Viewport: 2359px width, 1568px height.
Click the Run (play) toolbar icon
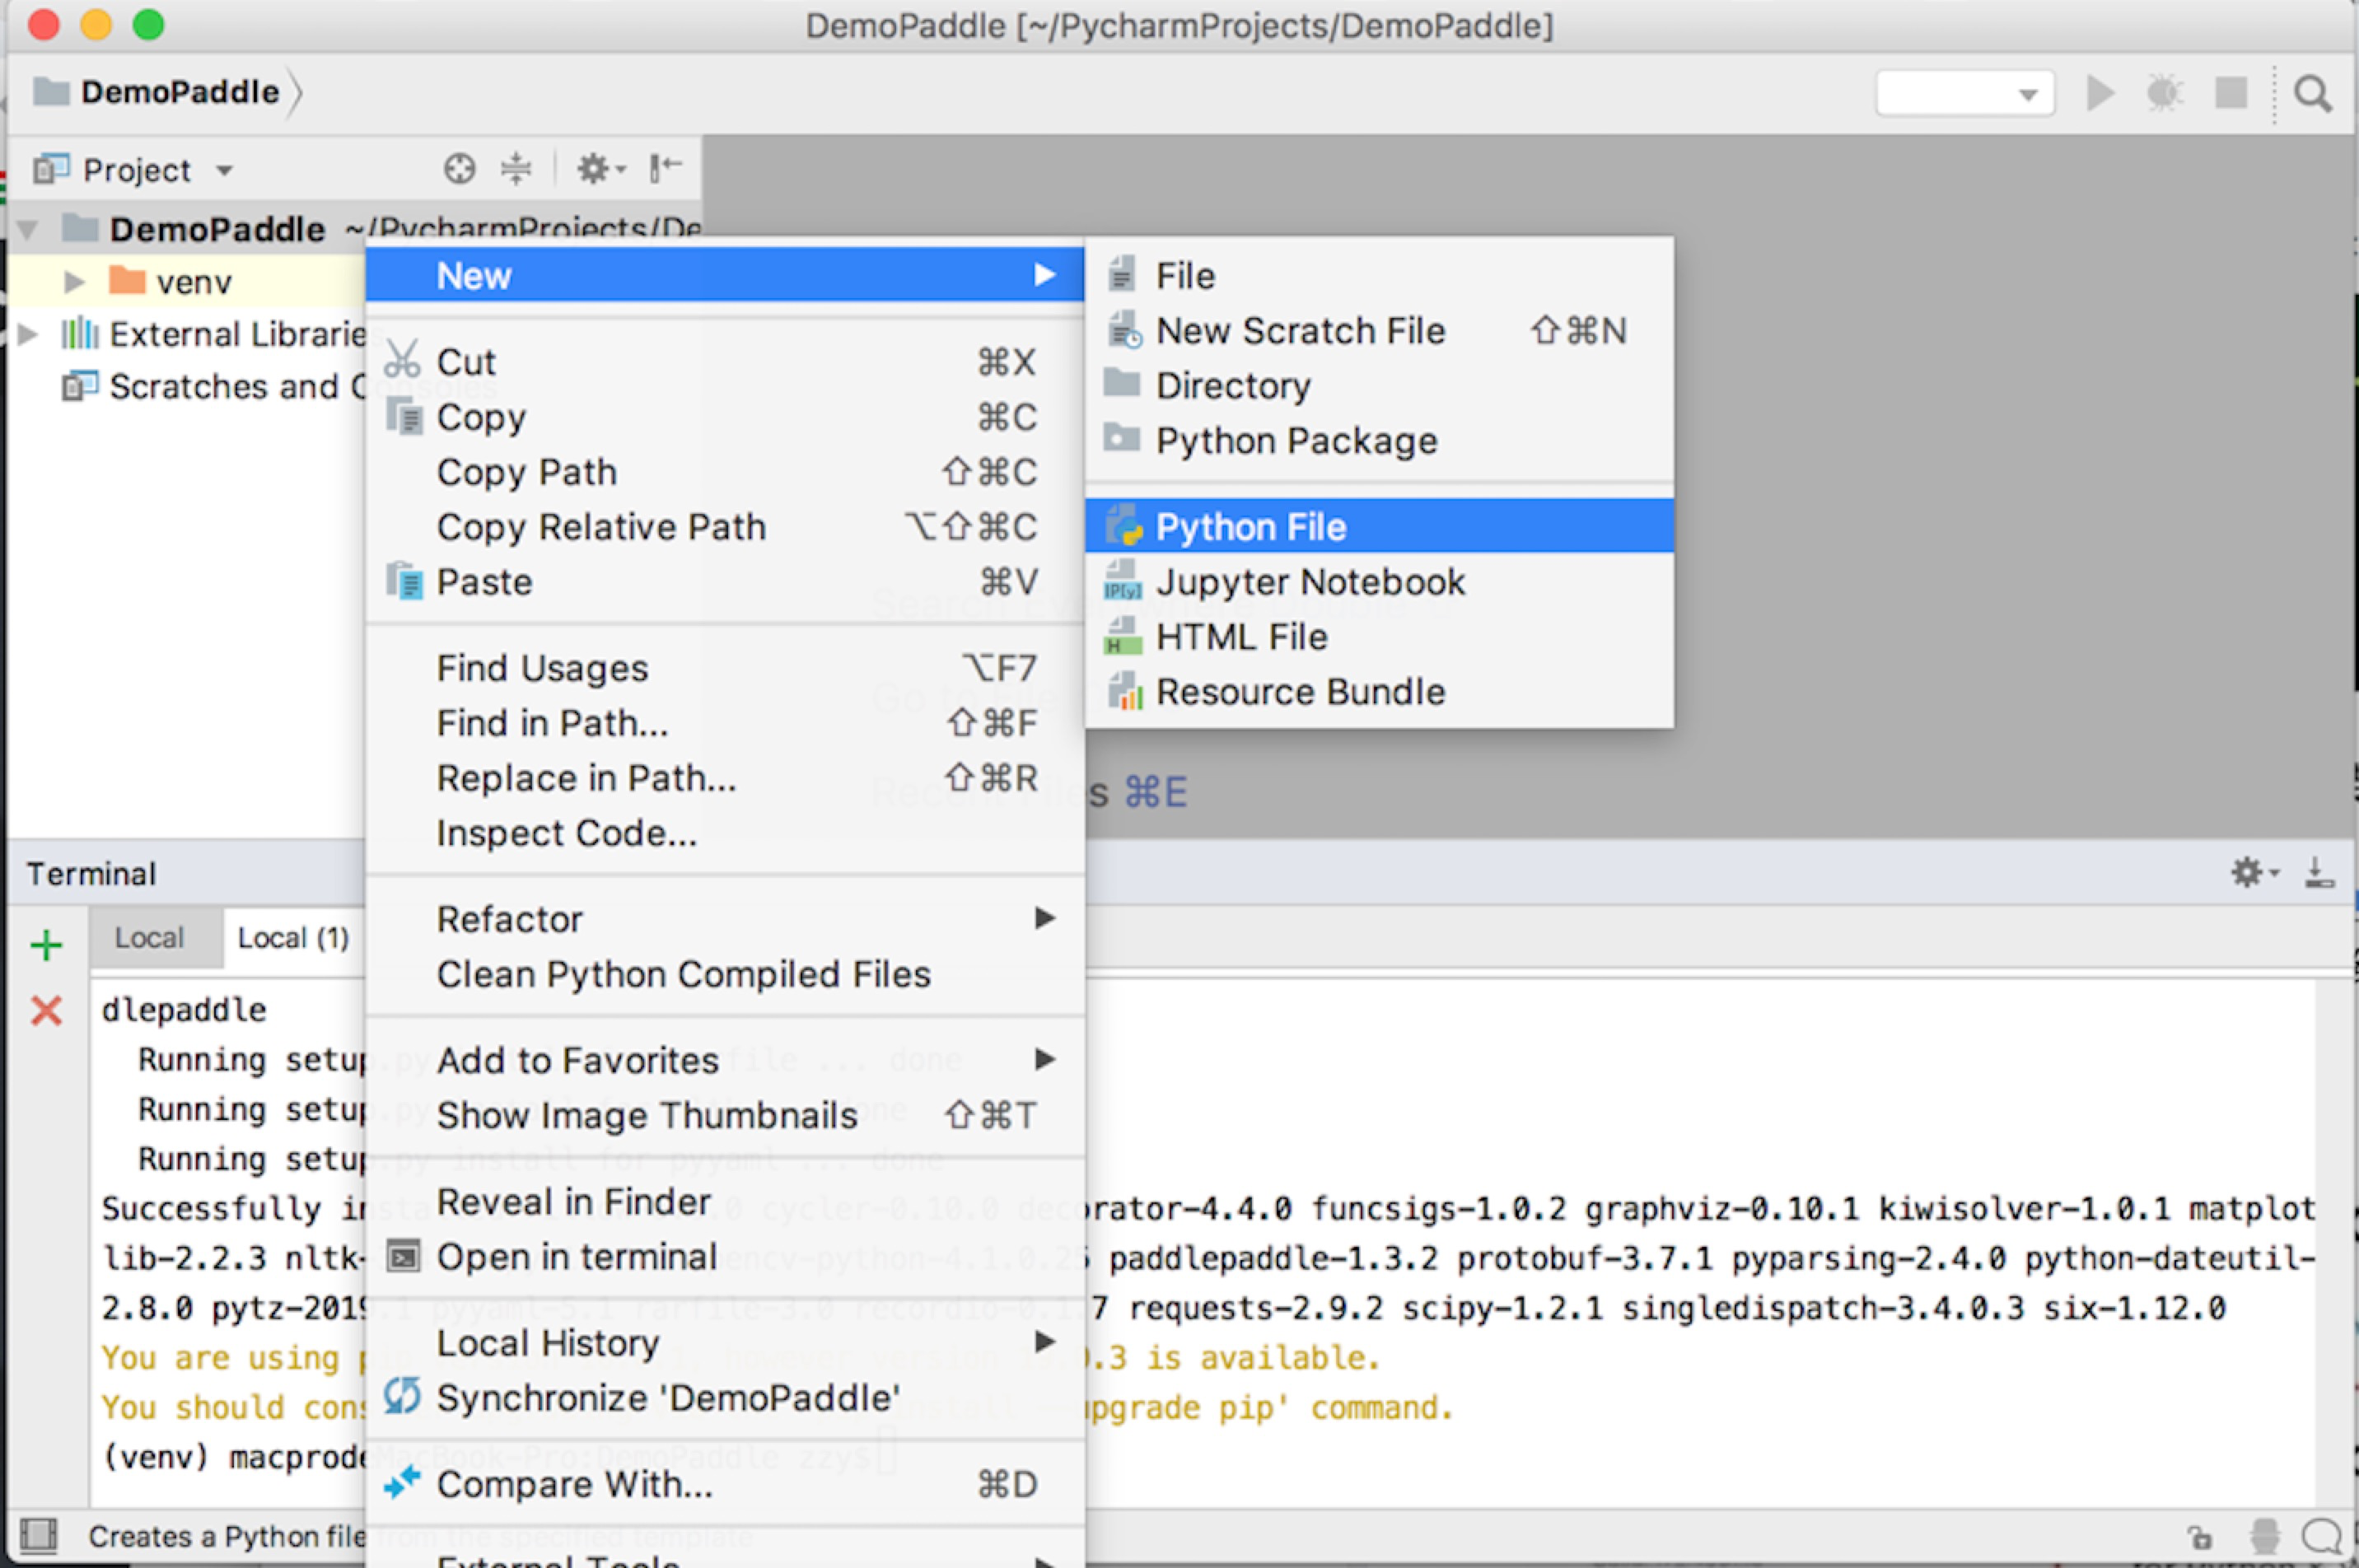coord(2100,93)
